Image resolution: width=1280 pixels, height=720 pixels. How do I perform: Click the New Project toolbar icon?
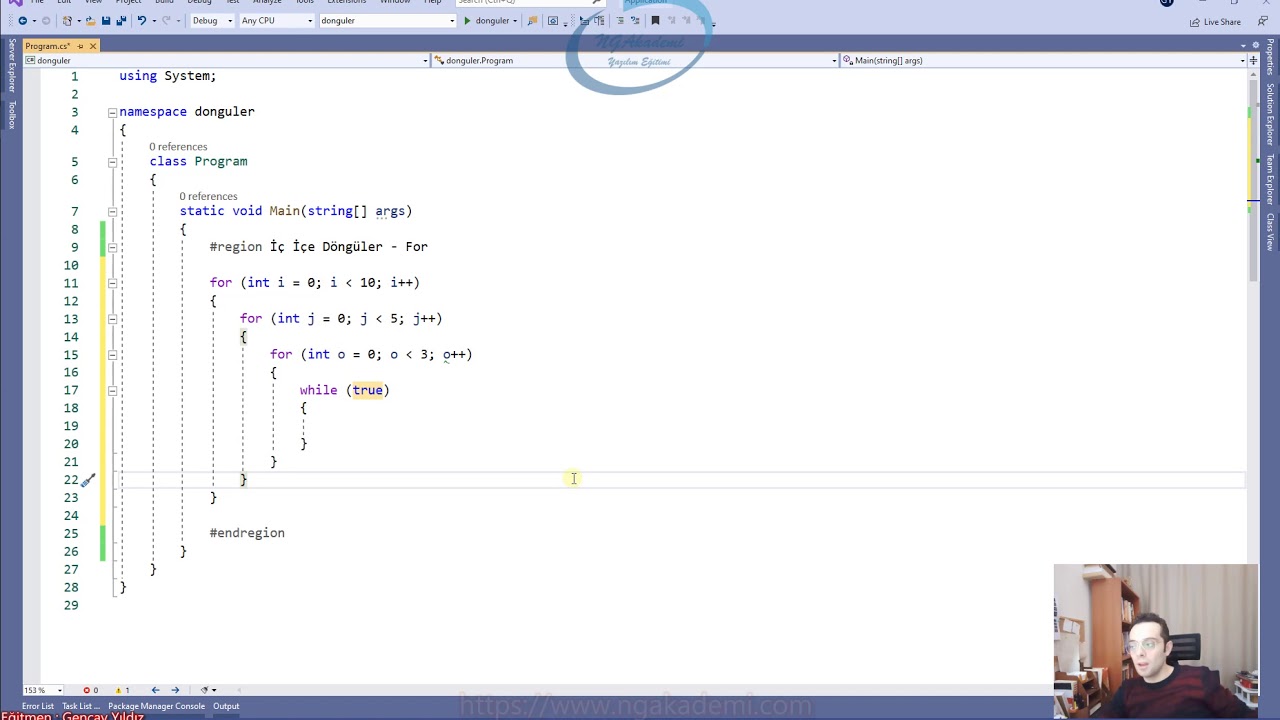(68, 21)
